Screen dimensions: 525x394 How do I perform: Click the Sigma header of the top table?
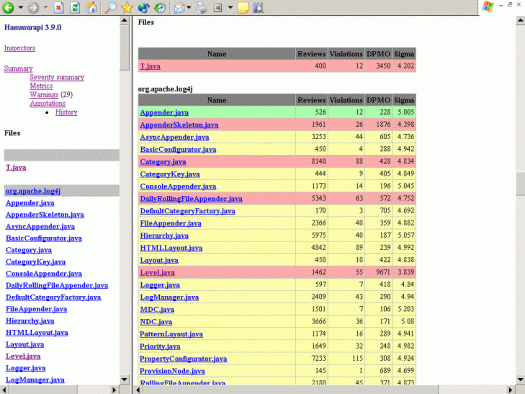pyautogui.click(x=404, y=54)
